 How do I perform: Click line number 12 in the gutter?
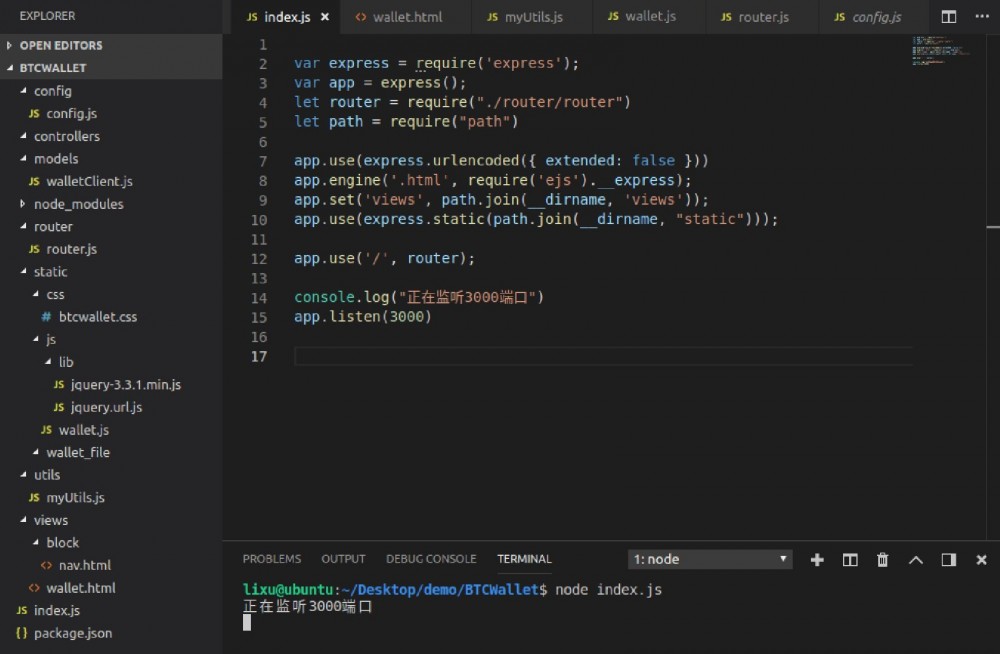(x=259, y=258)
